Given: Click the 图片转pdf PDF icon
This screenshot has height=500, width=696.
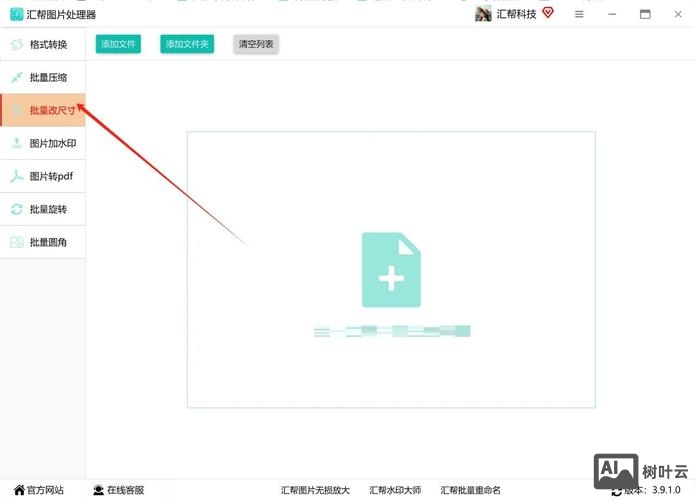Looking at the screenshot, I should (x=17, y=176).
